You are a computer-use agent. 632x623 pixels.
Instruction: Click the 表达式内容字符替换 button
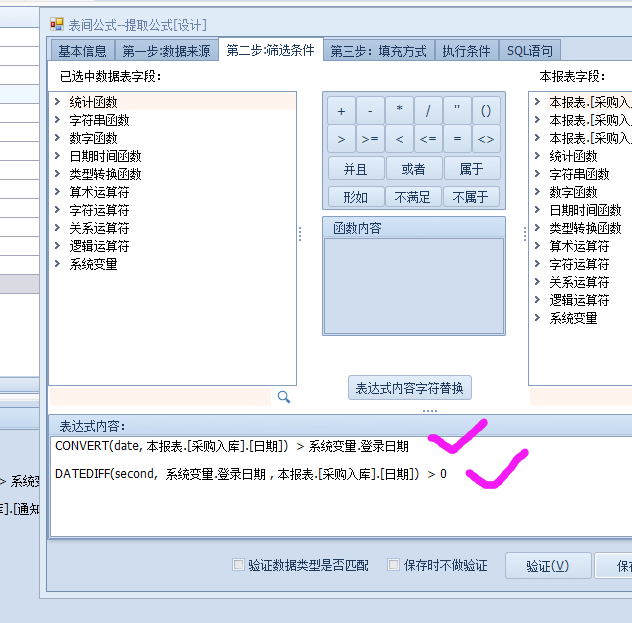409,388
